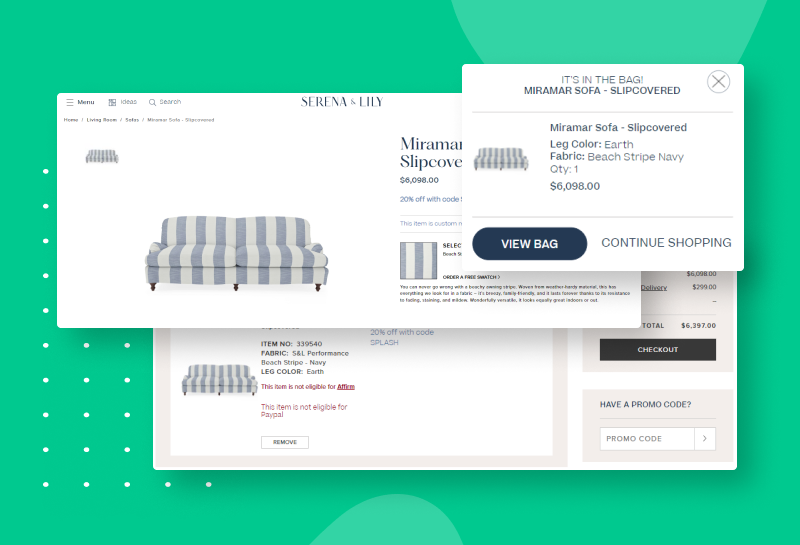The image size is (800, 545).
Task: Click ITEM NO: 339540 text
Action: pyautogui.click(x=291, y=344)
